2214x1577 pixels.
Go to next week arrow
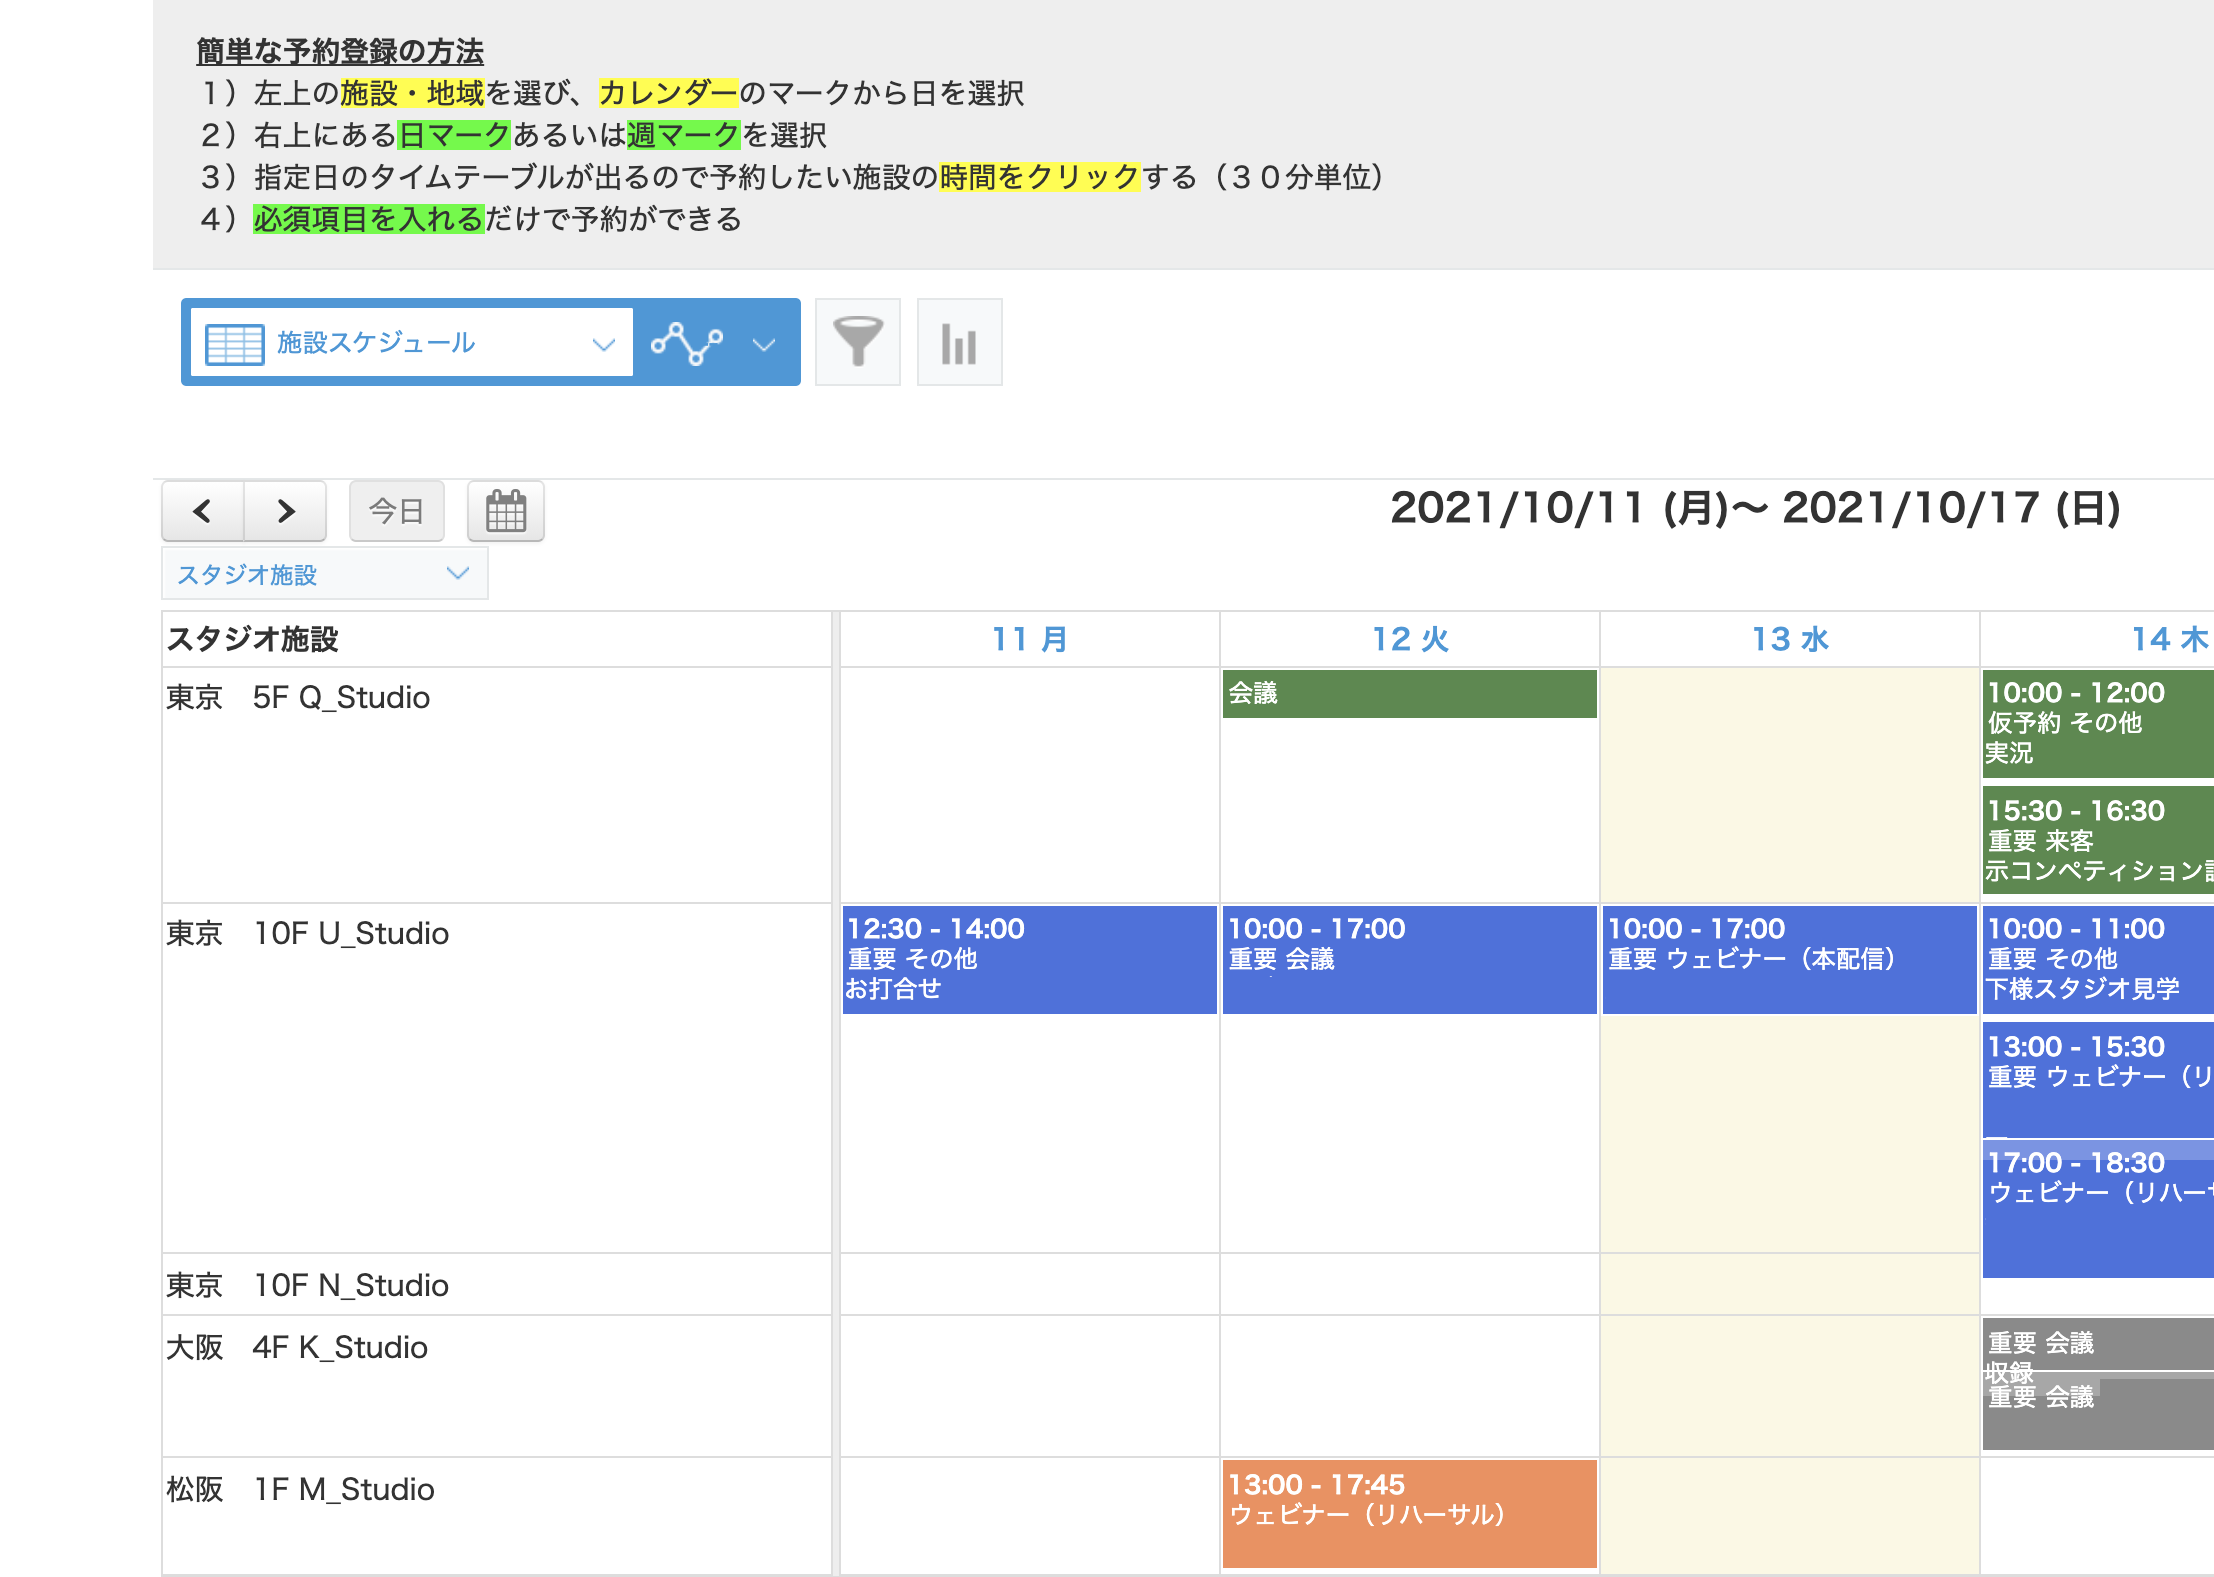click(x=286, y=511)
